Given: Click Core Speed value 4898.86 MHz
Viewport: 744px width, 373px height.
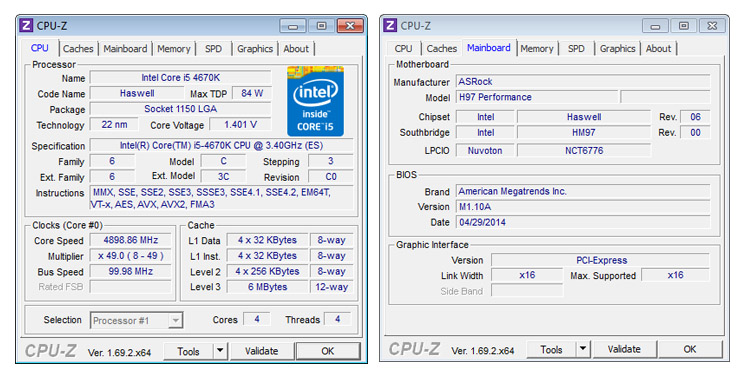Looking at the screenshot, I should coord(130,240).
